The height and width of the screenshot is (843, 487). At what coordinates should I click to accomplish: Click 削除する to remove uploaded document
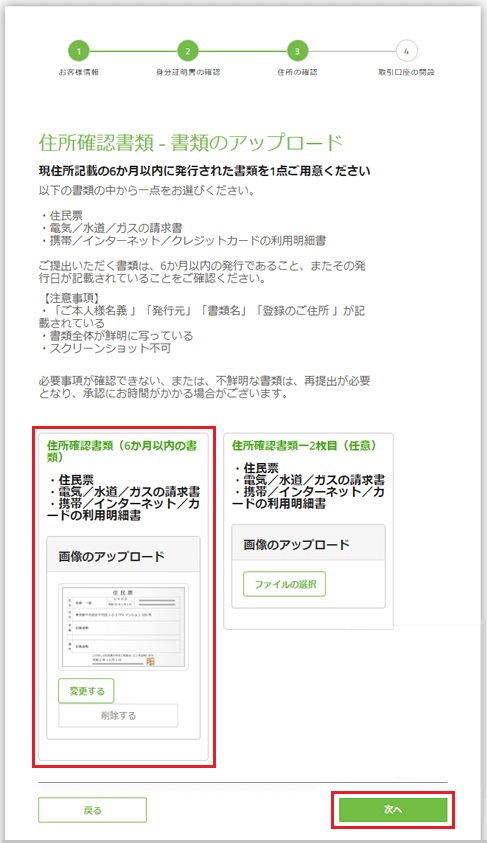click(118, 716)
